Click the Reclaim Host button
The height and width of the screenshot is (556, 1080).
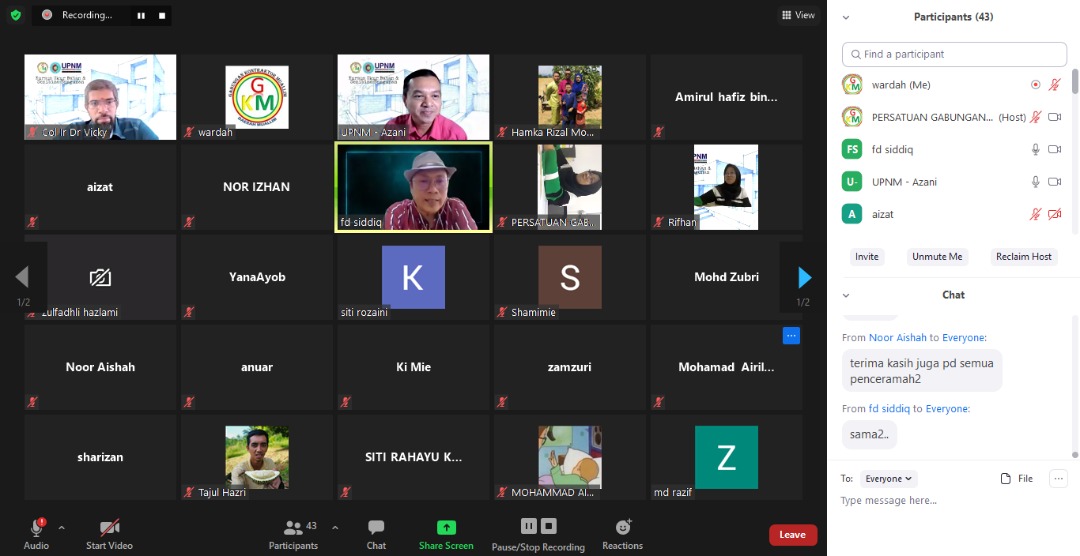click(1024, 257)
